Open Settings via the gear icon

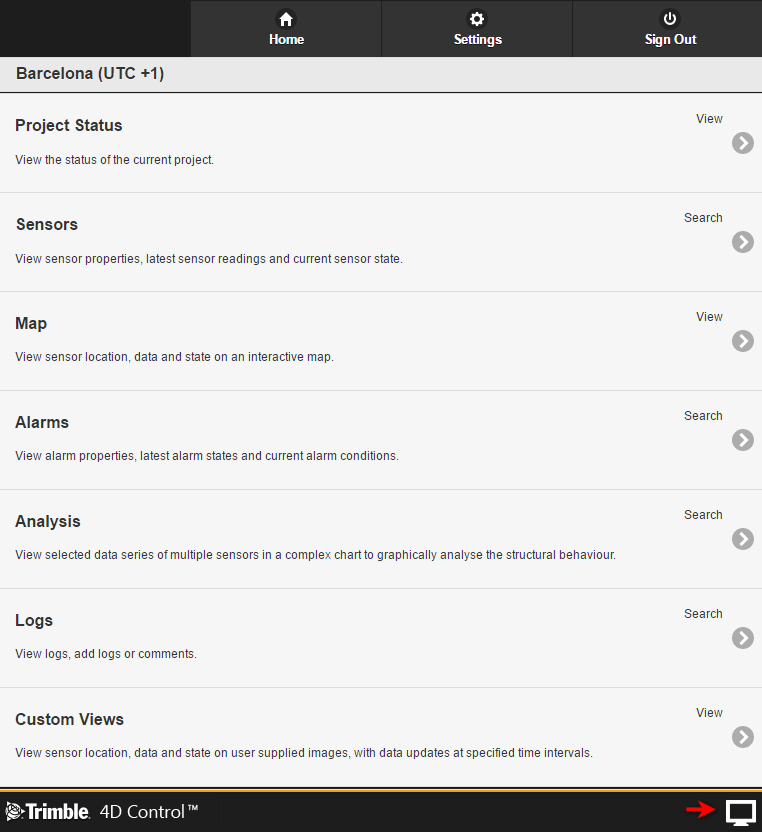[x=477, y=19]
